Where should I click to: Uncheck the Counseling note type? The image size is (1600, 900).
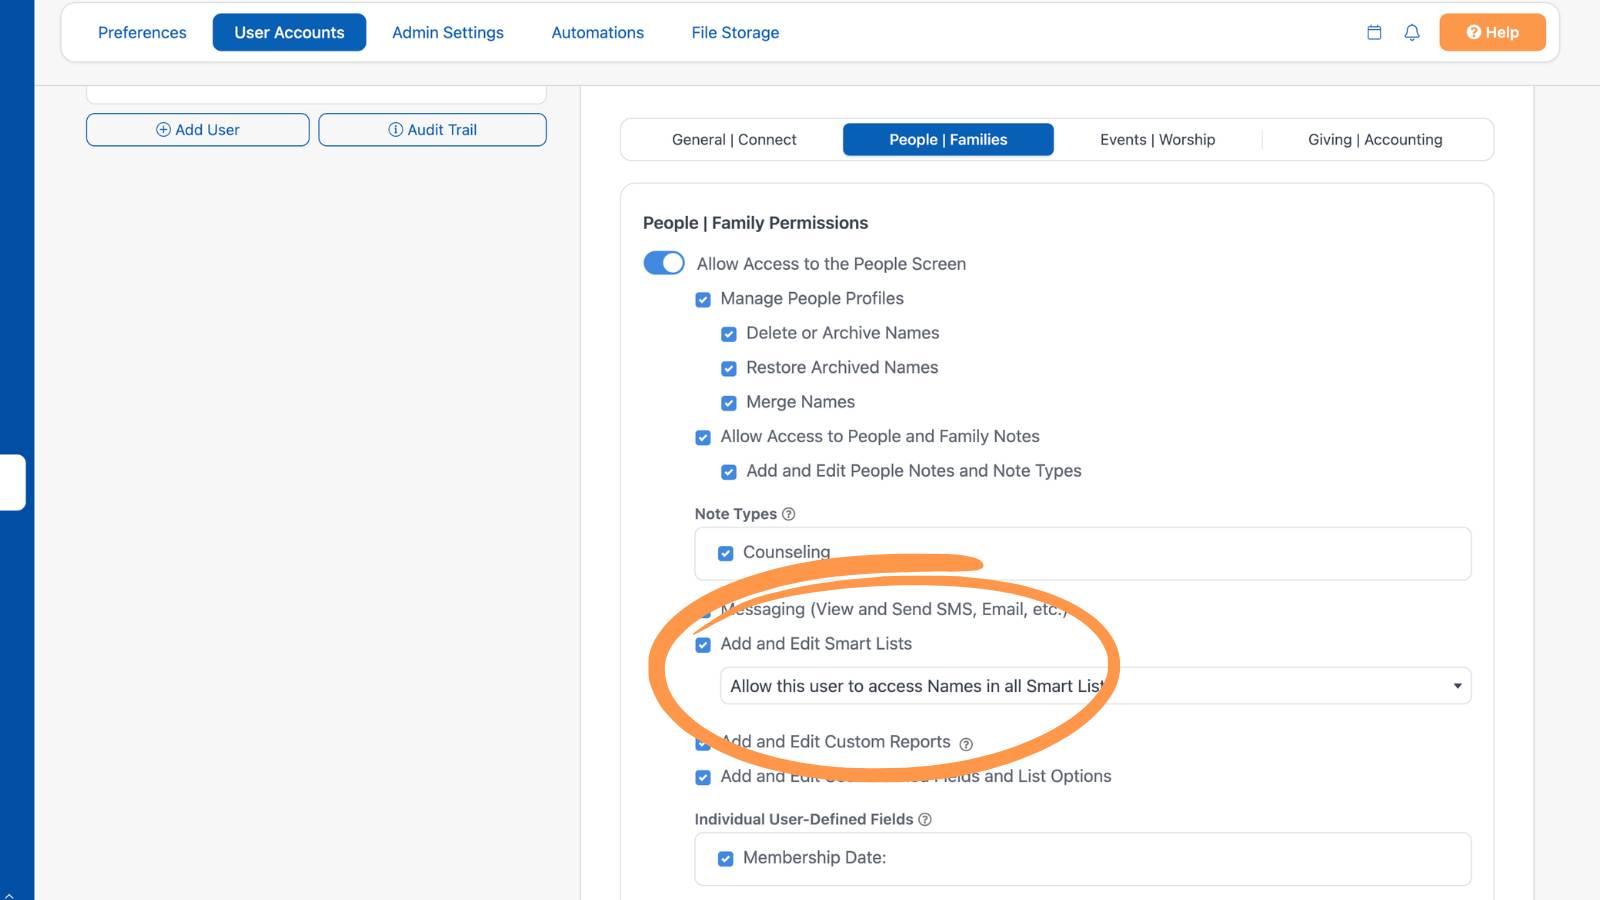click(726, 553)
